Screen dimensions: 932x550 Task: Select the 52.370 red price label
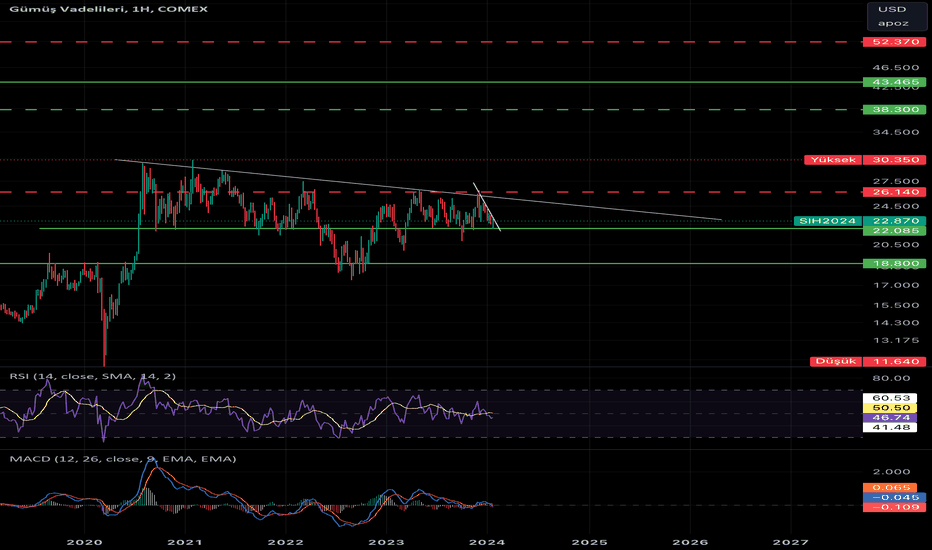(x=895, y=42)
